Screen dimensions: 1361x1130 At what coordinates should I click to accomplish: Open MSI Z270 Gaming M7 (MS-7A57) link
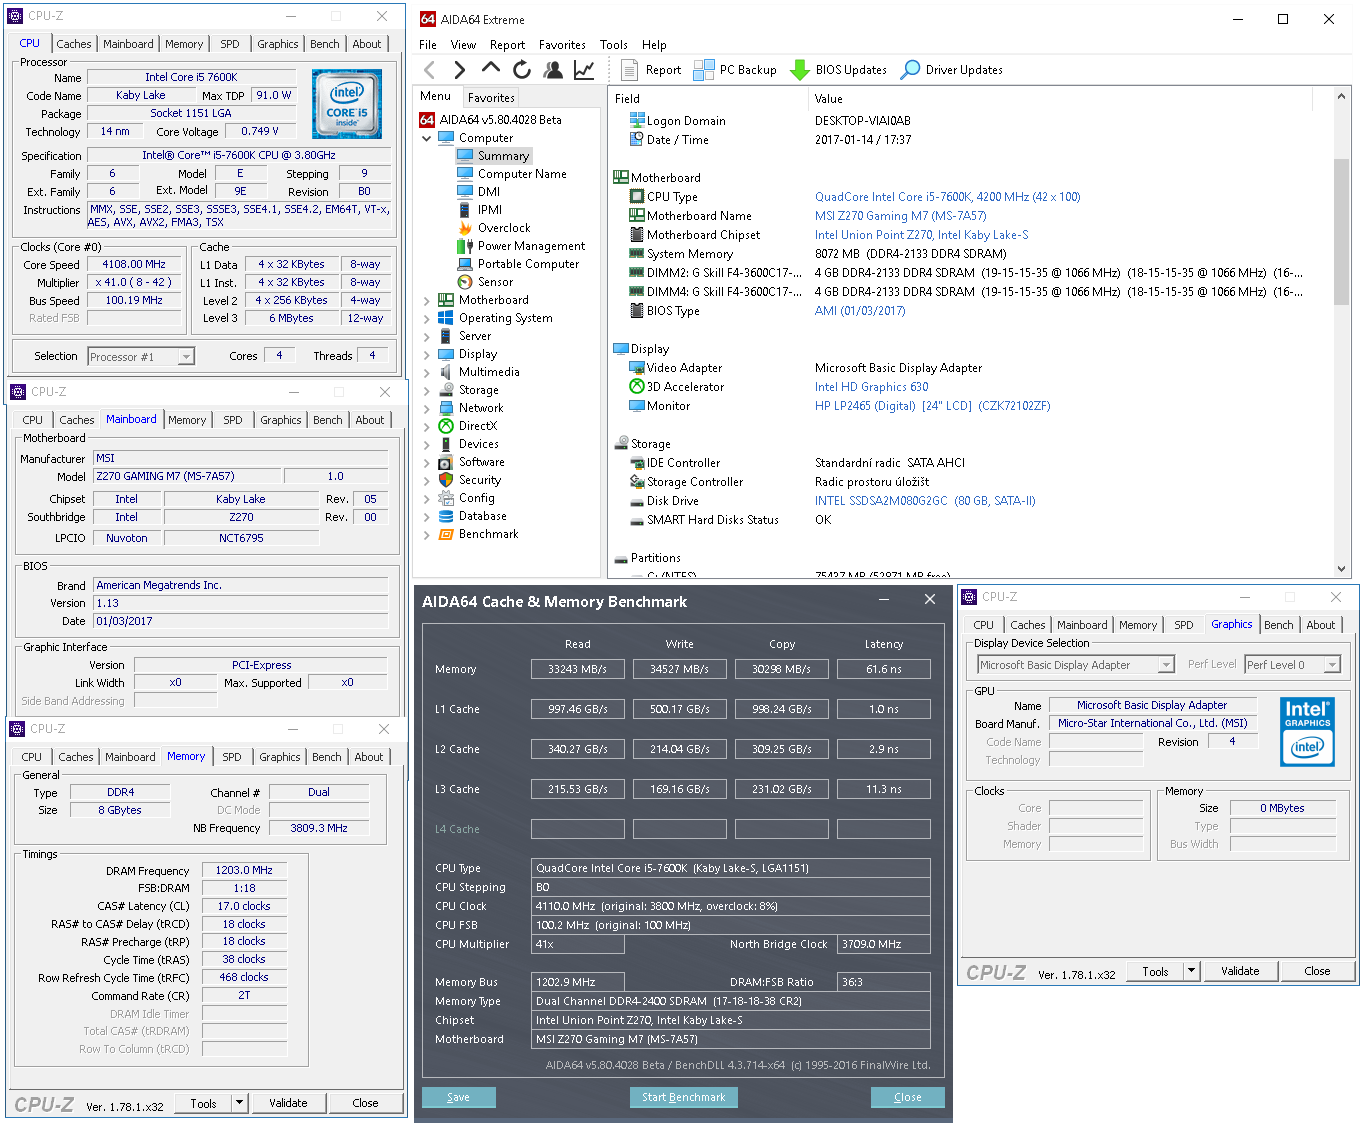click(x=900, y=216)
